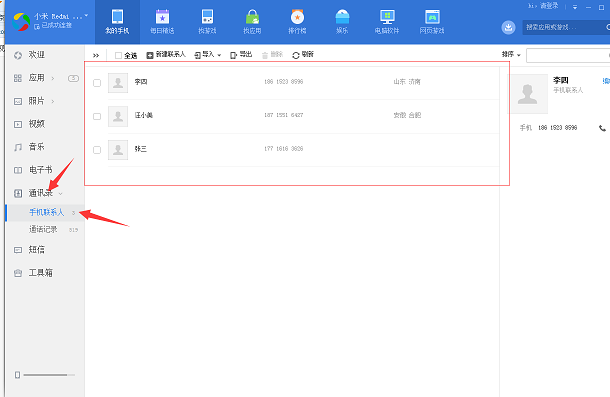The image size is (610, 397).
Task: Open the 我的手机 tab
Action: [117, 22]
